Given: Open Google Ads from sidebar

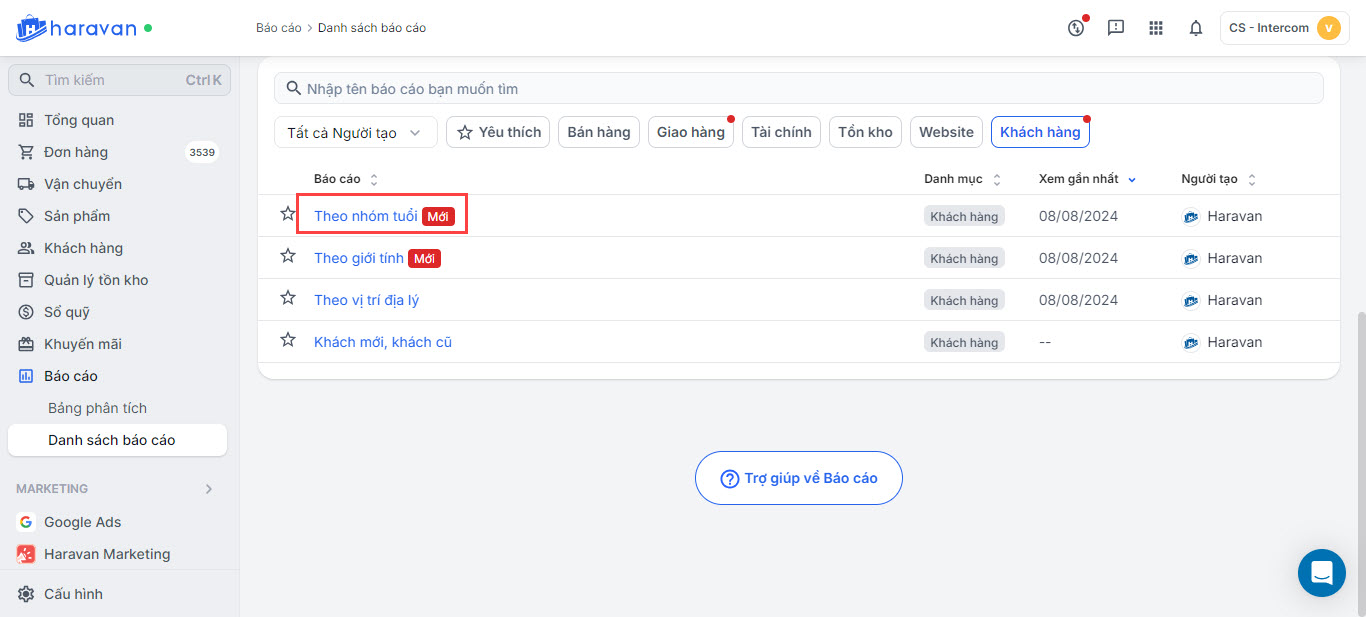Looking at the screenshot, I should [x=82, y=522].
